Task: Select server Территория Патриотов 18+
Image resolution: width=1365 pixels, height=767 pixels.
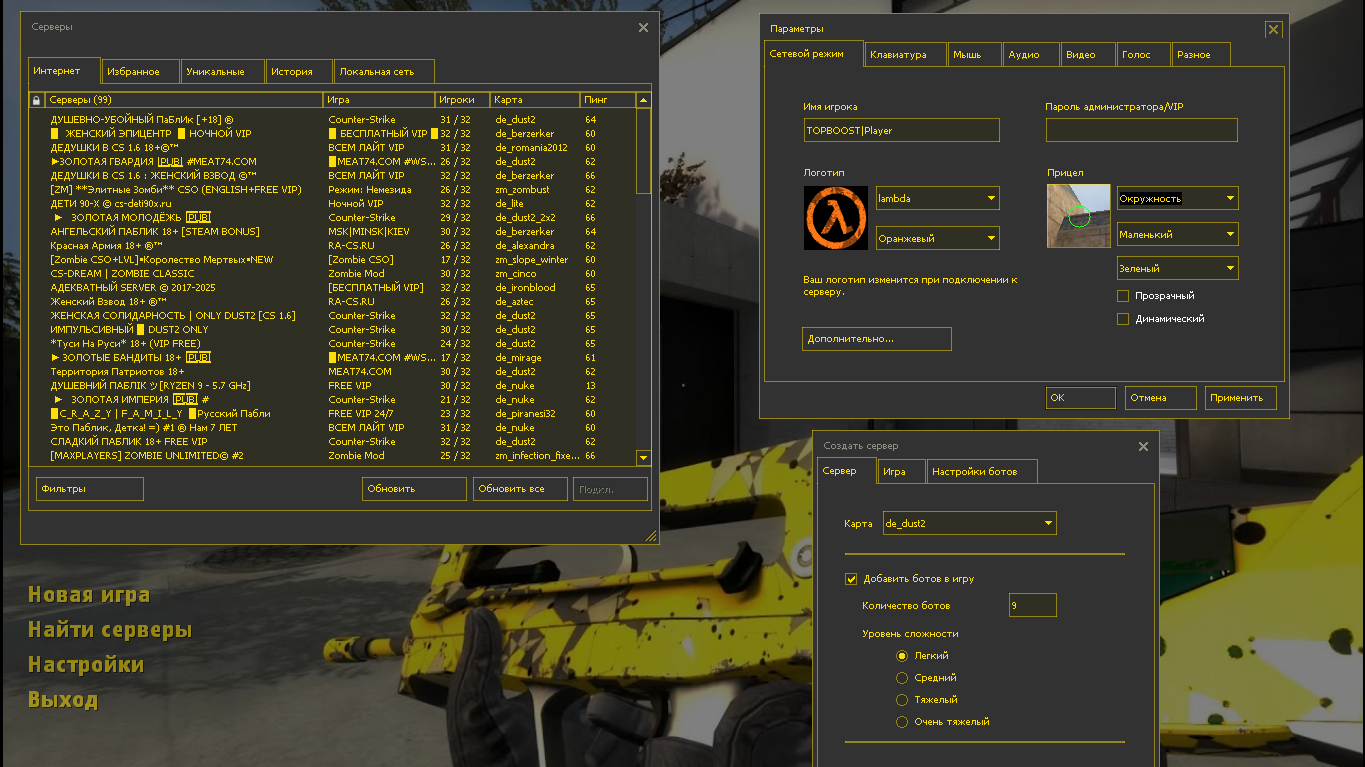Action: click(x=333, y=372)
